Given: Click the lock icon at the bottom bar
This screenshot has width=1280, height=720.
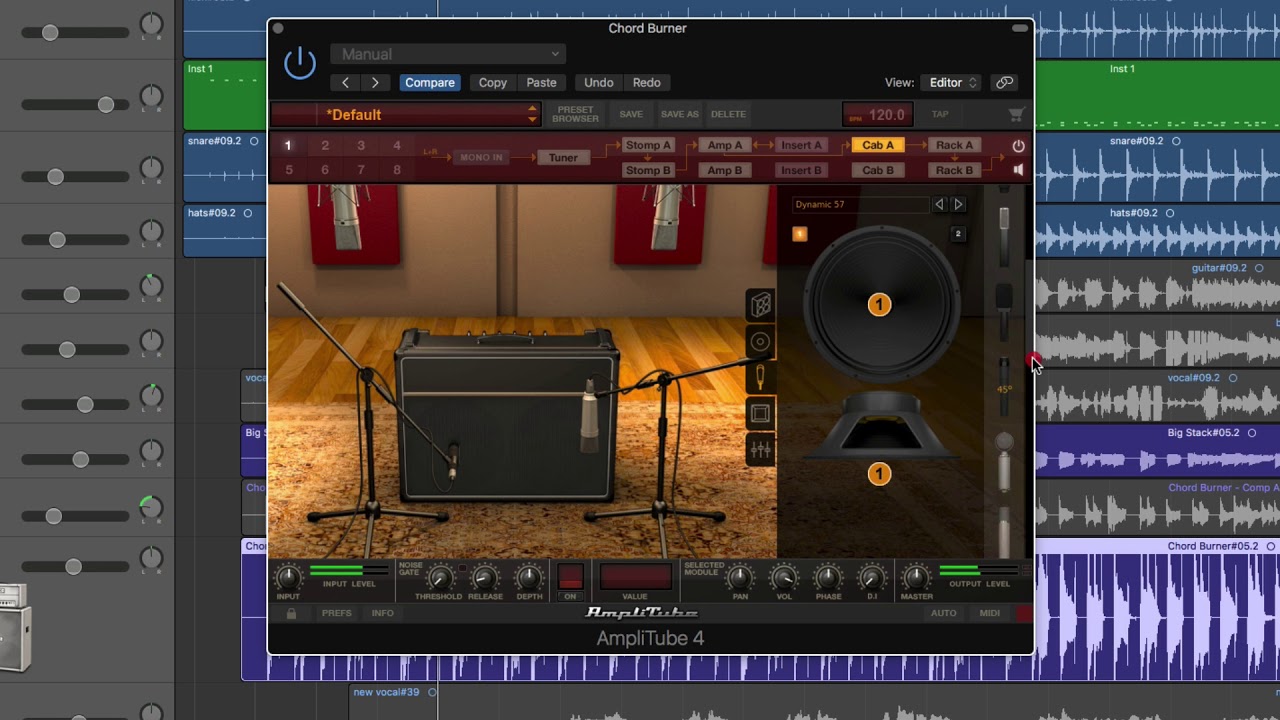Looking at the screenshot, I should [291, 613].
